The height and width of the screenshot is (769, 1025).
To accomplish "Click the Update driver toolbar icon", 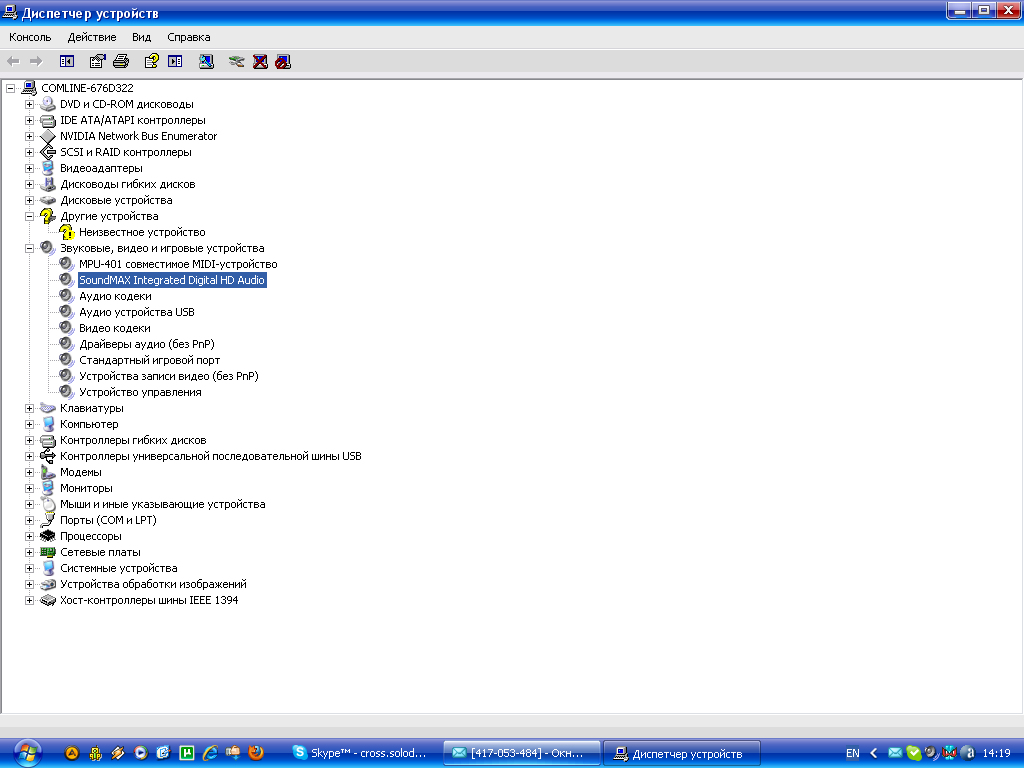I will tap(237, 61).
